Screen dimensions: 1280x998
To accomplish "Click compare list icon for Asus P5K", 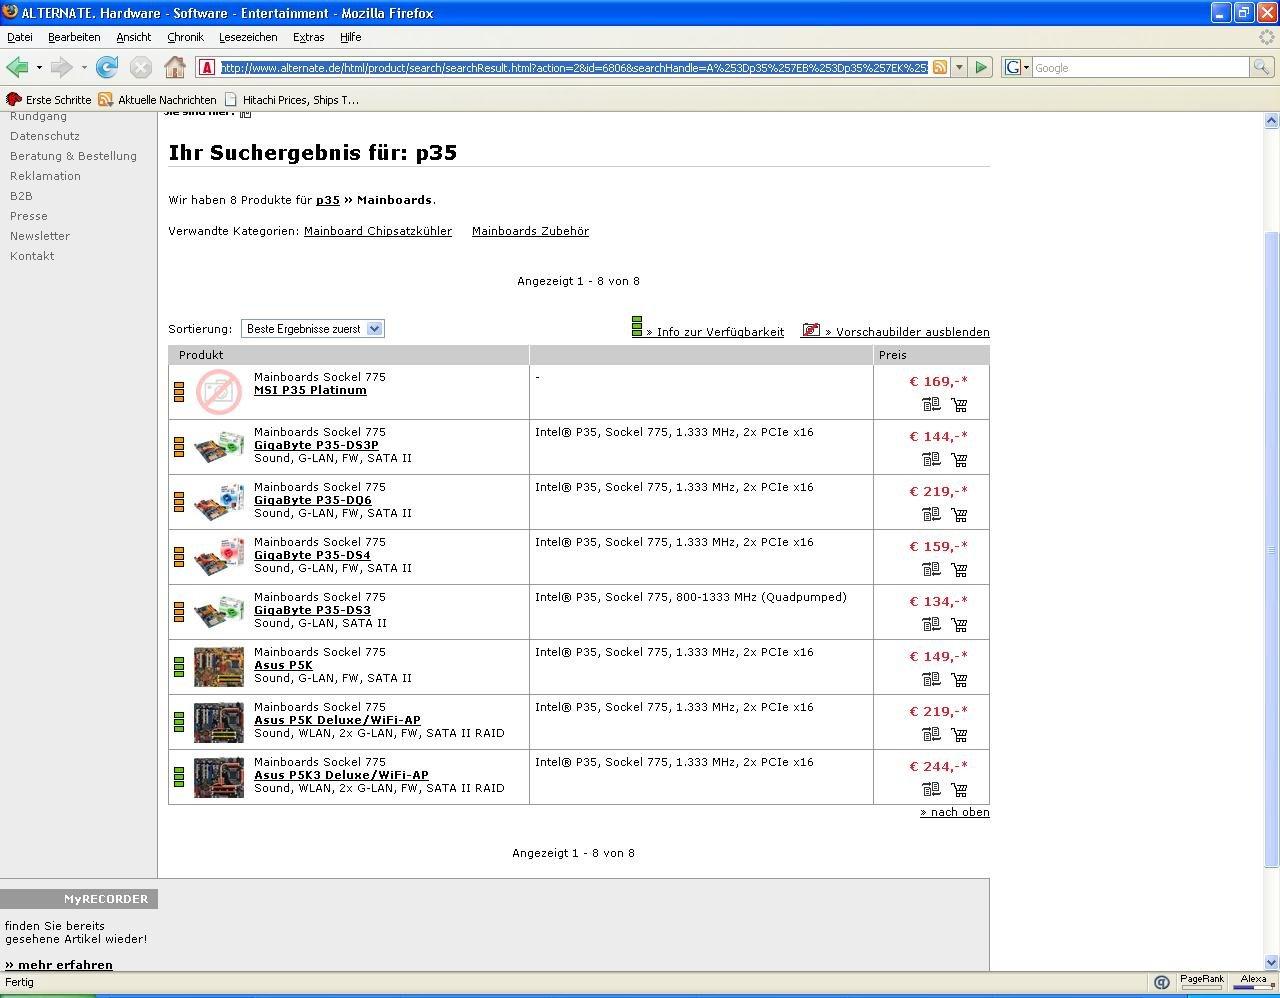I will [x=931, y=680].
